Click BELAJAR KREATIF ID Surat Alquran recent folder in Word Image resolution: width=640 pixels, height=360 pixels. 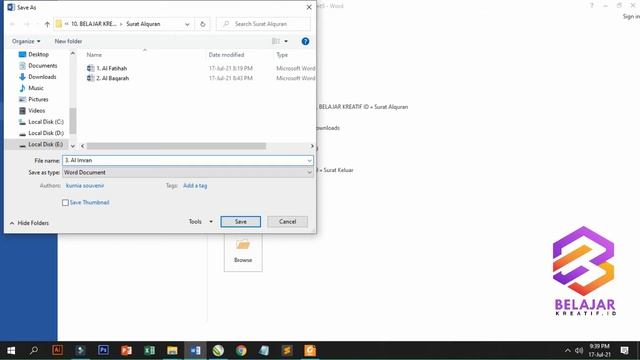[363, 107]
